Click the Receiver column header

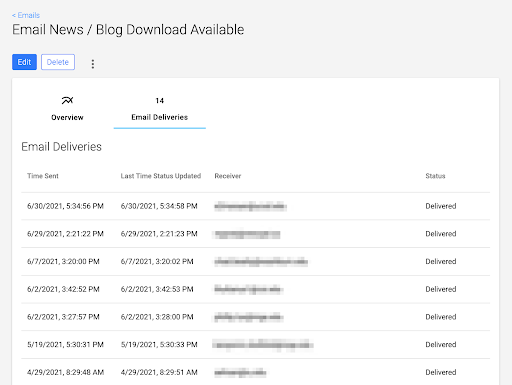[228, 176]
